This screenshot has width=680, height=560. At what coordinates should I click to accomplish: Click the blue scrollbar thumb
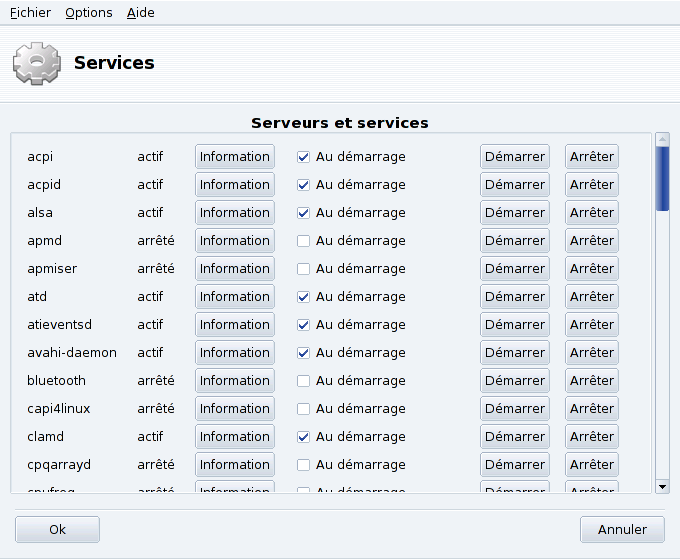click(662, 179)
